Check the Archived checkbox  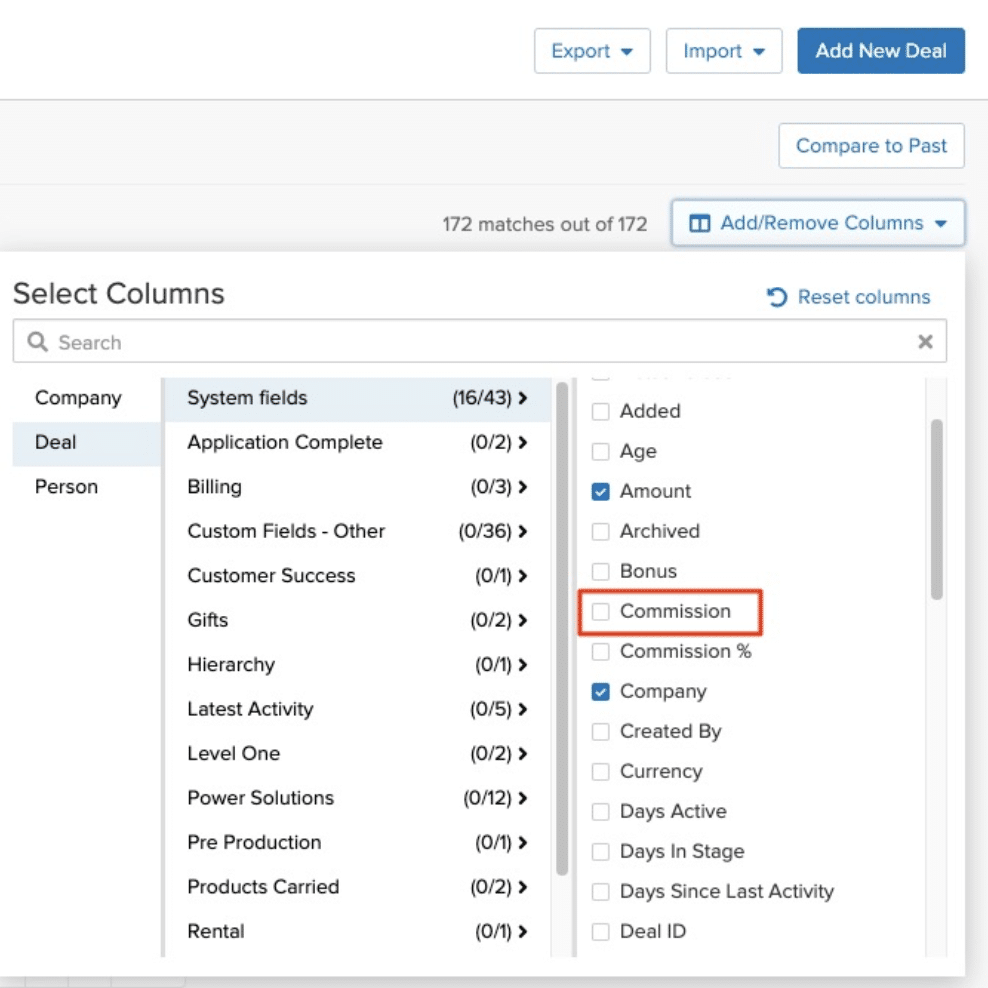(600, 531)
